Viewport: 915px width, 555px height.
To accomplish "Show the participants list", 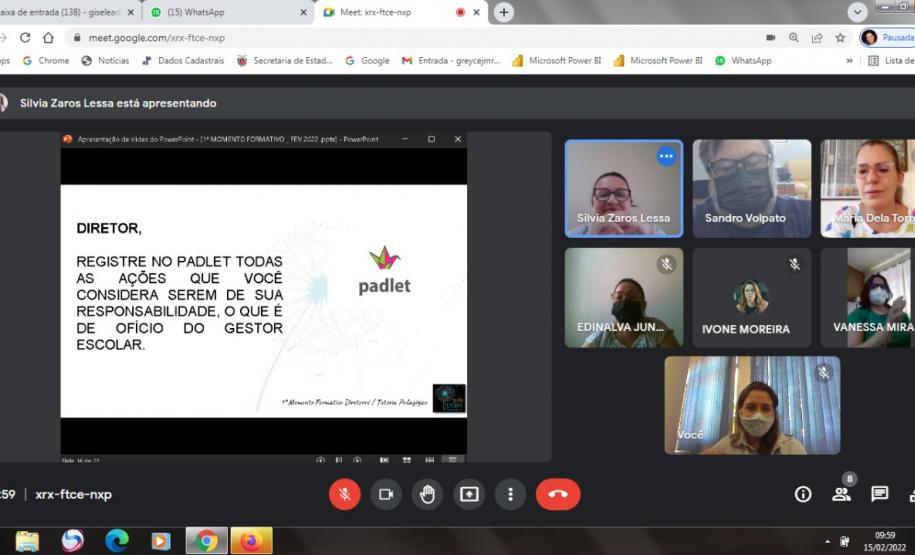I will [841, 494].
